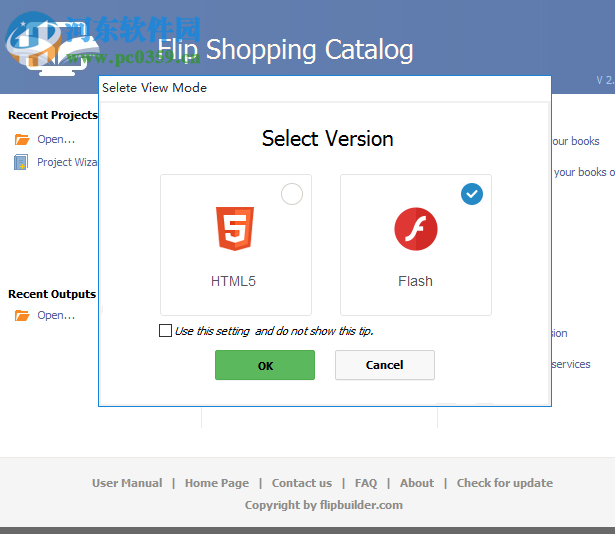This screenshot has width=615, height=534.
Task: Select the Flash logo icon
Action: click(416, 229)
